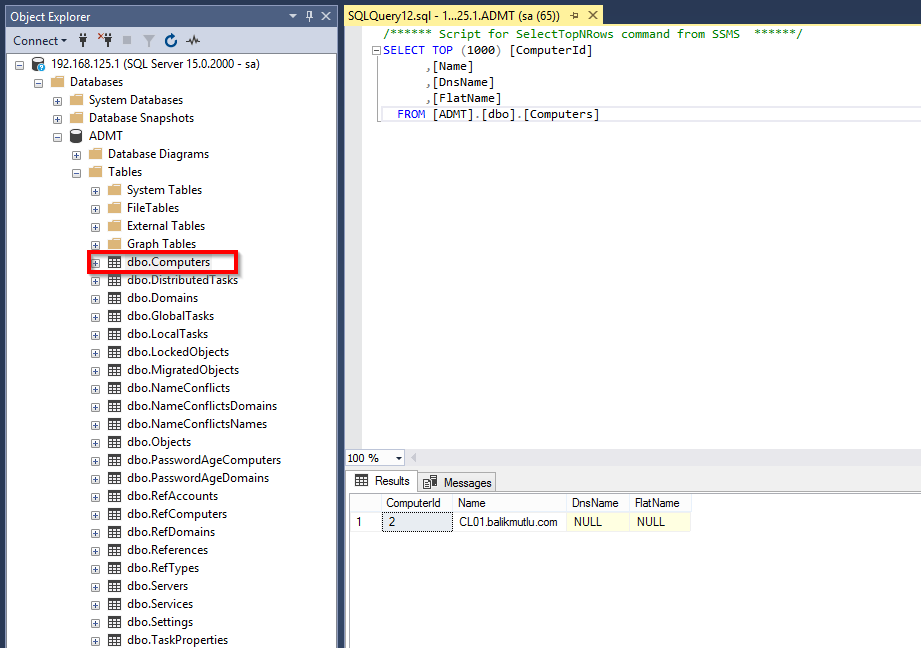Click the ComputerId column header
The image size is (921, 648).
click(417, 503)
